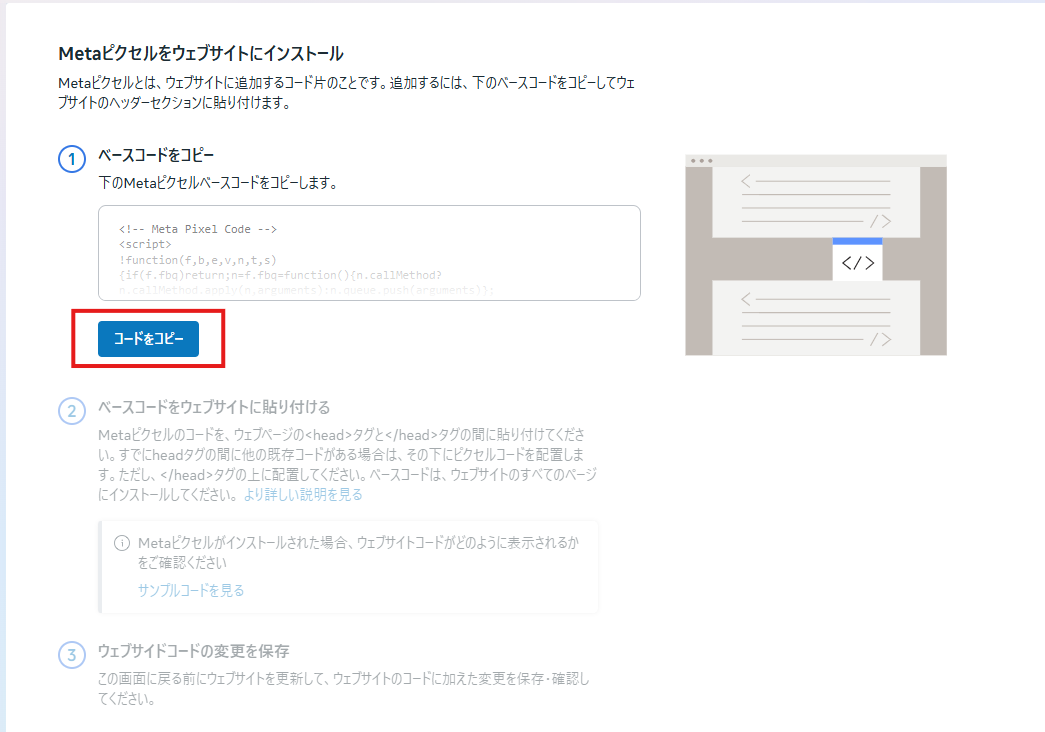Click the lower code block in the illustration
This screenshot has width=1045, height=732.
pyautogui.click(x=815, y=317)
